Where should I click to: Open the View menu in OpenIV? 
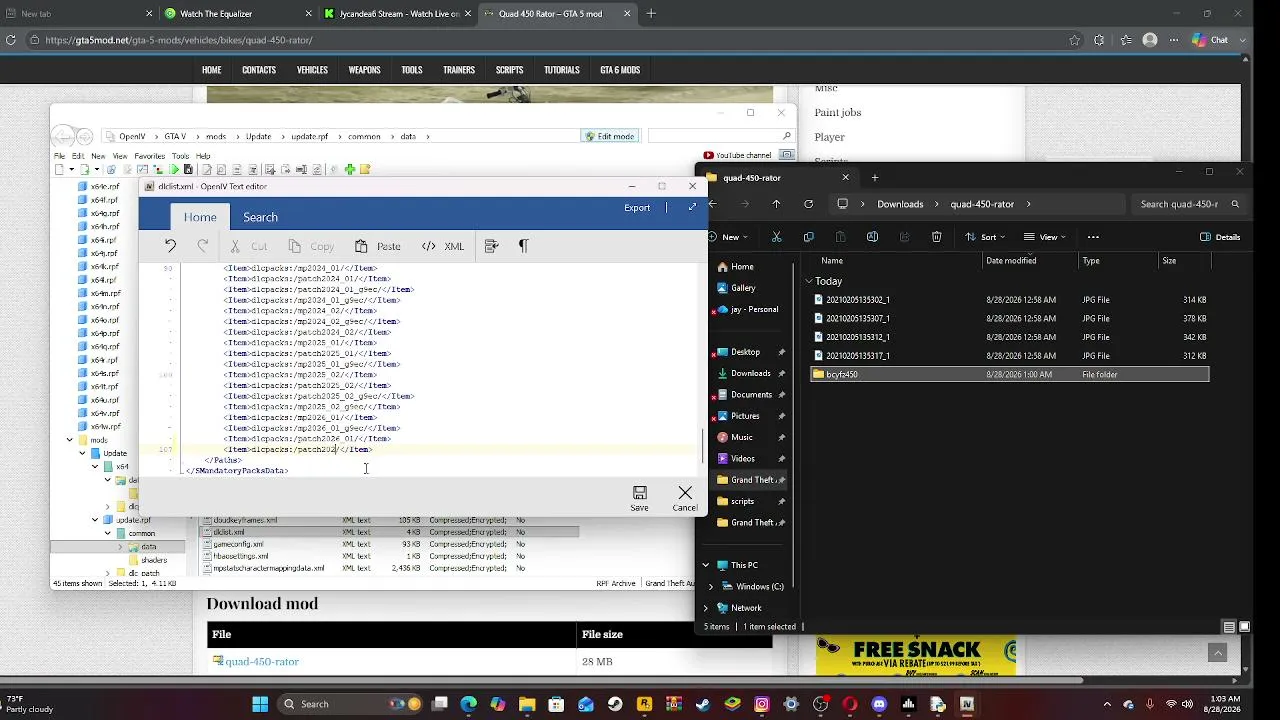[120, 156]
